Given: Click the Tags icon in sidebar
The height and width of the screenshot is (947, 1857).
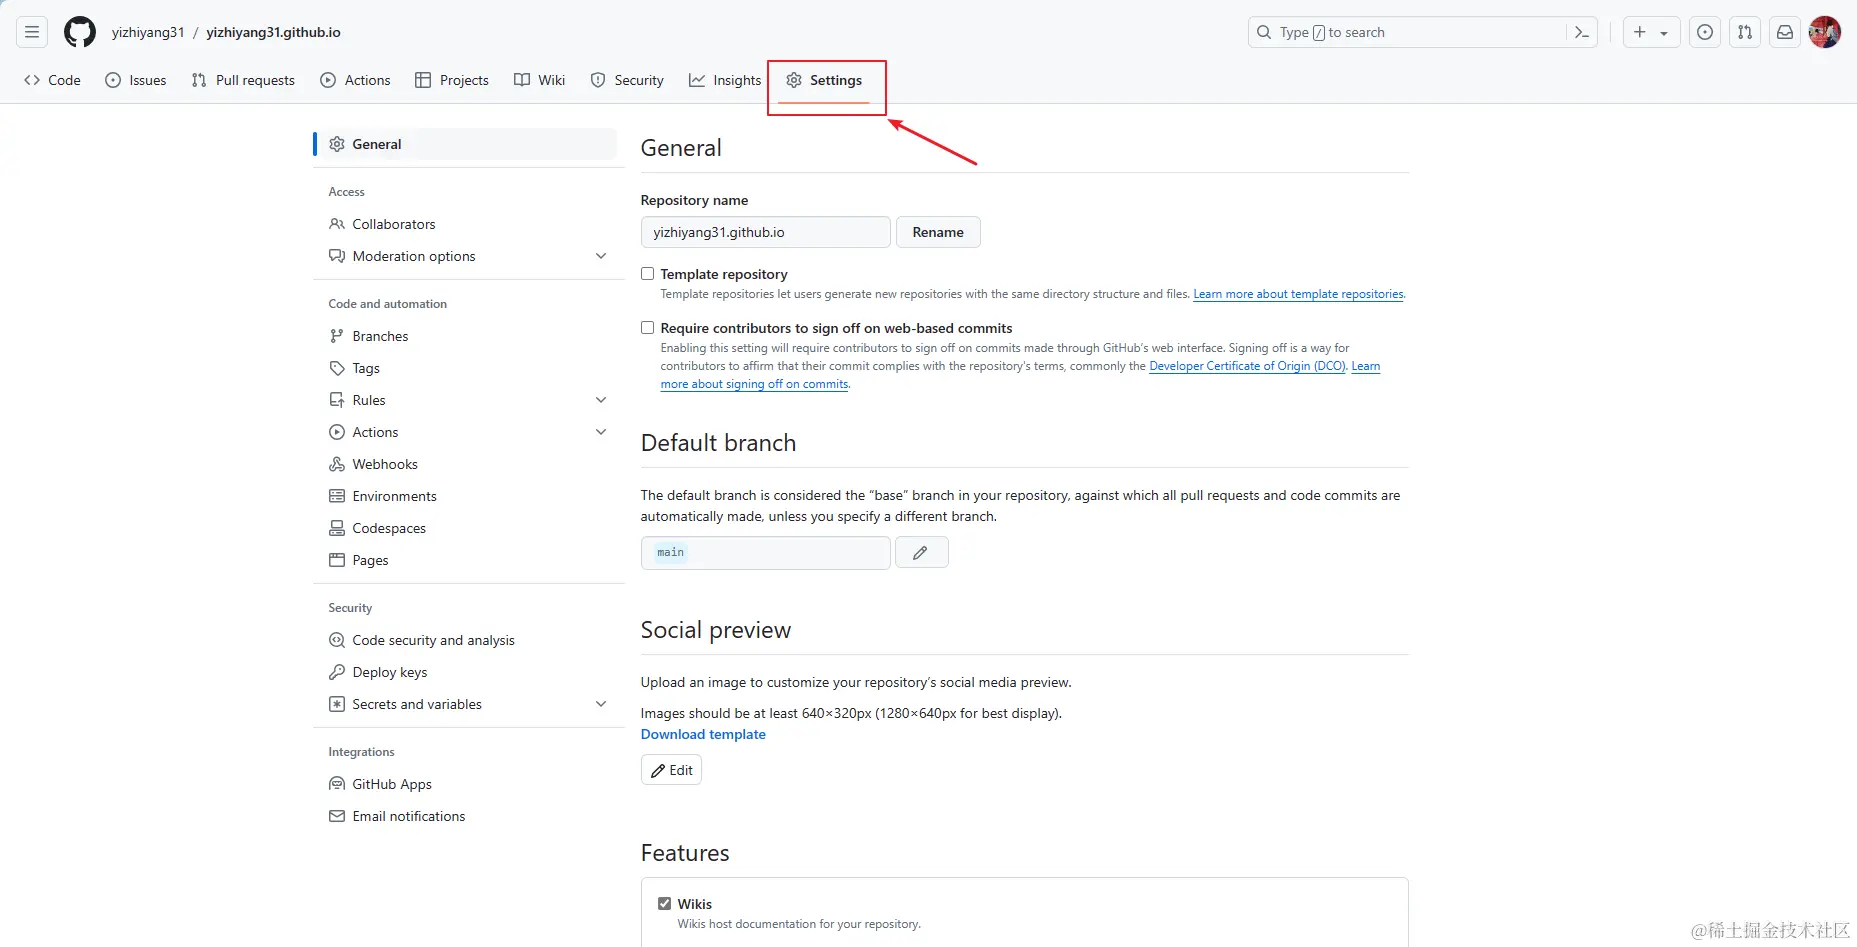Looking at the screenshot, I should point(337,368).
